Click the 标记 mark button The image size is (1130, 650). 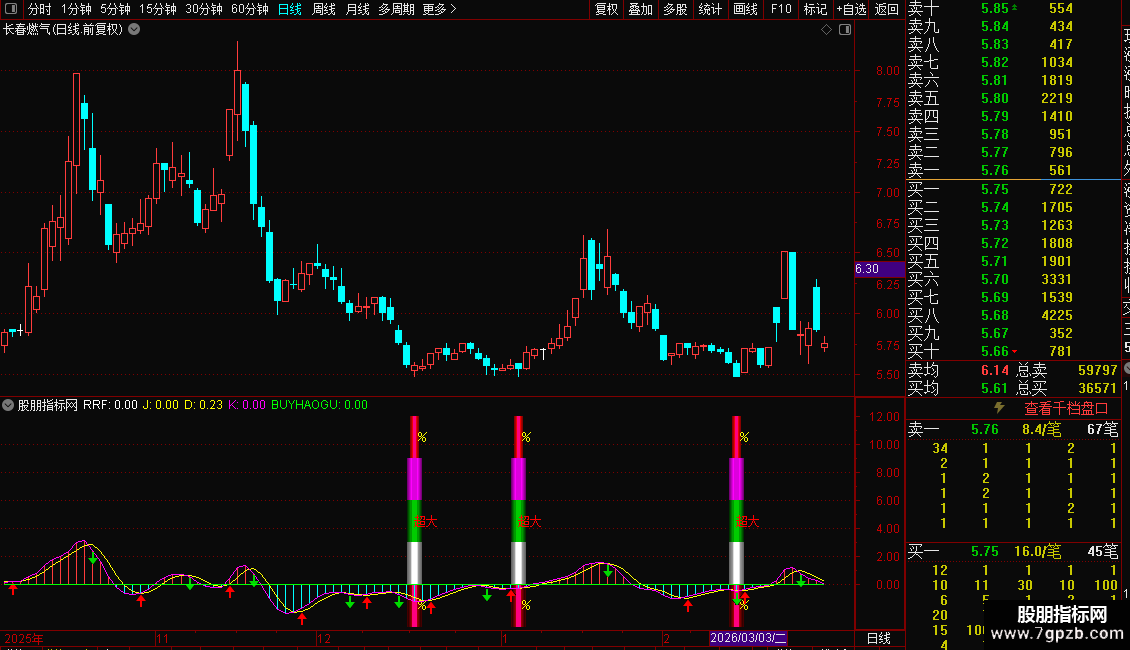(x=815, y=9)
